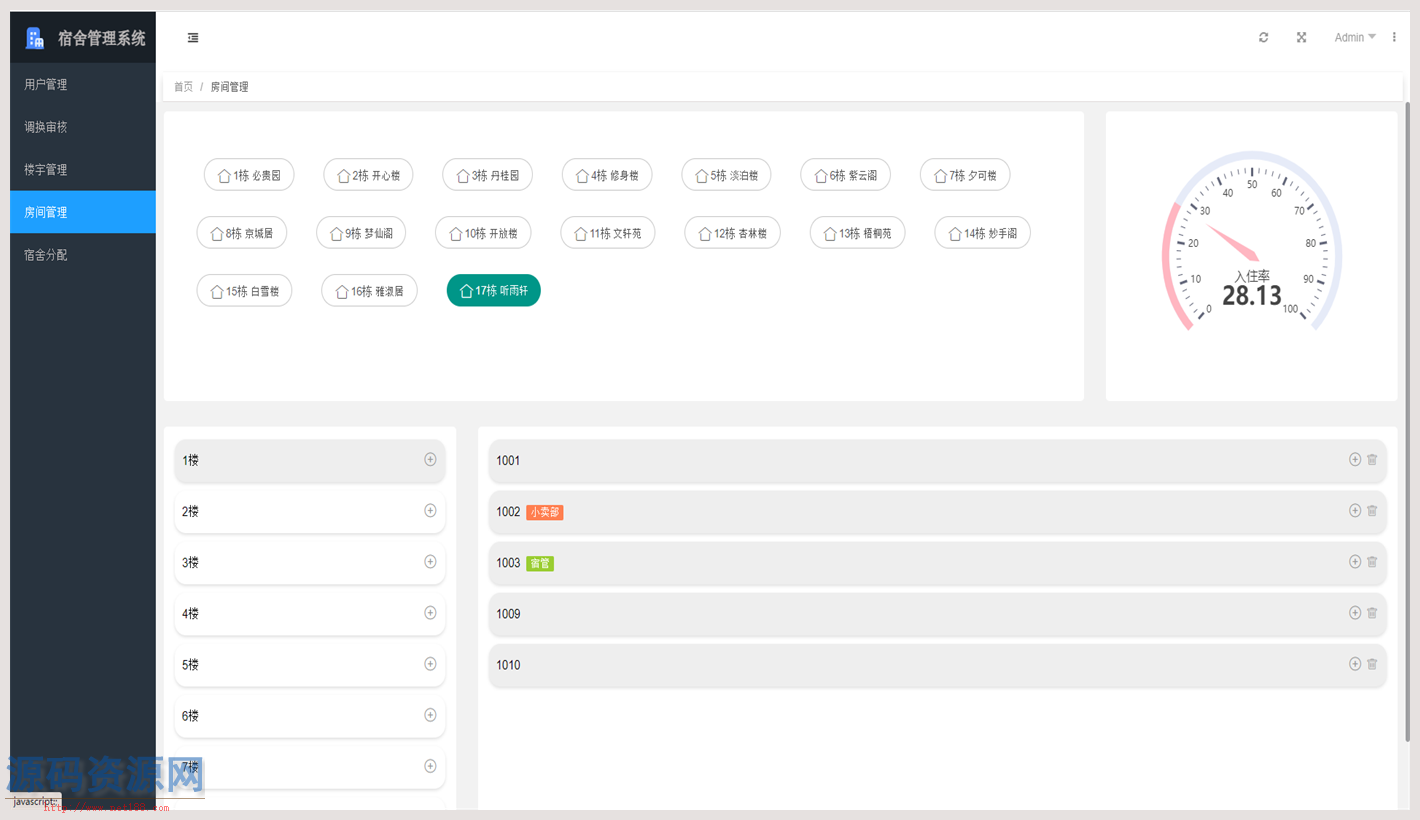Click the room number 1001
1420x820 pixels.
pos(508,460)
